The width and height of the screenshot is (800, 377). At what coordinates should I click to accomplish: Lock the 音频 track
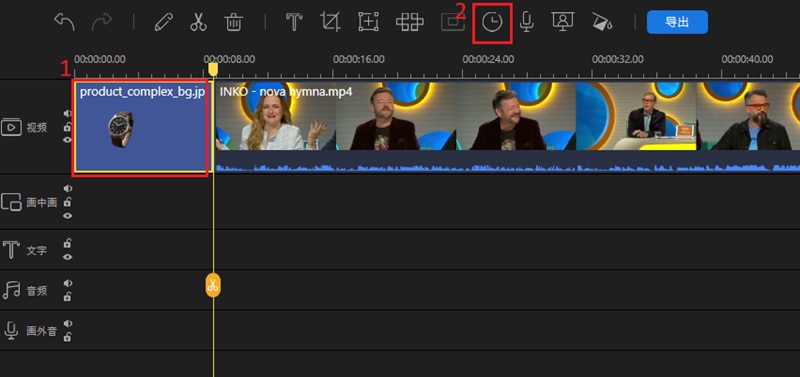(67, 296)
